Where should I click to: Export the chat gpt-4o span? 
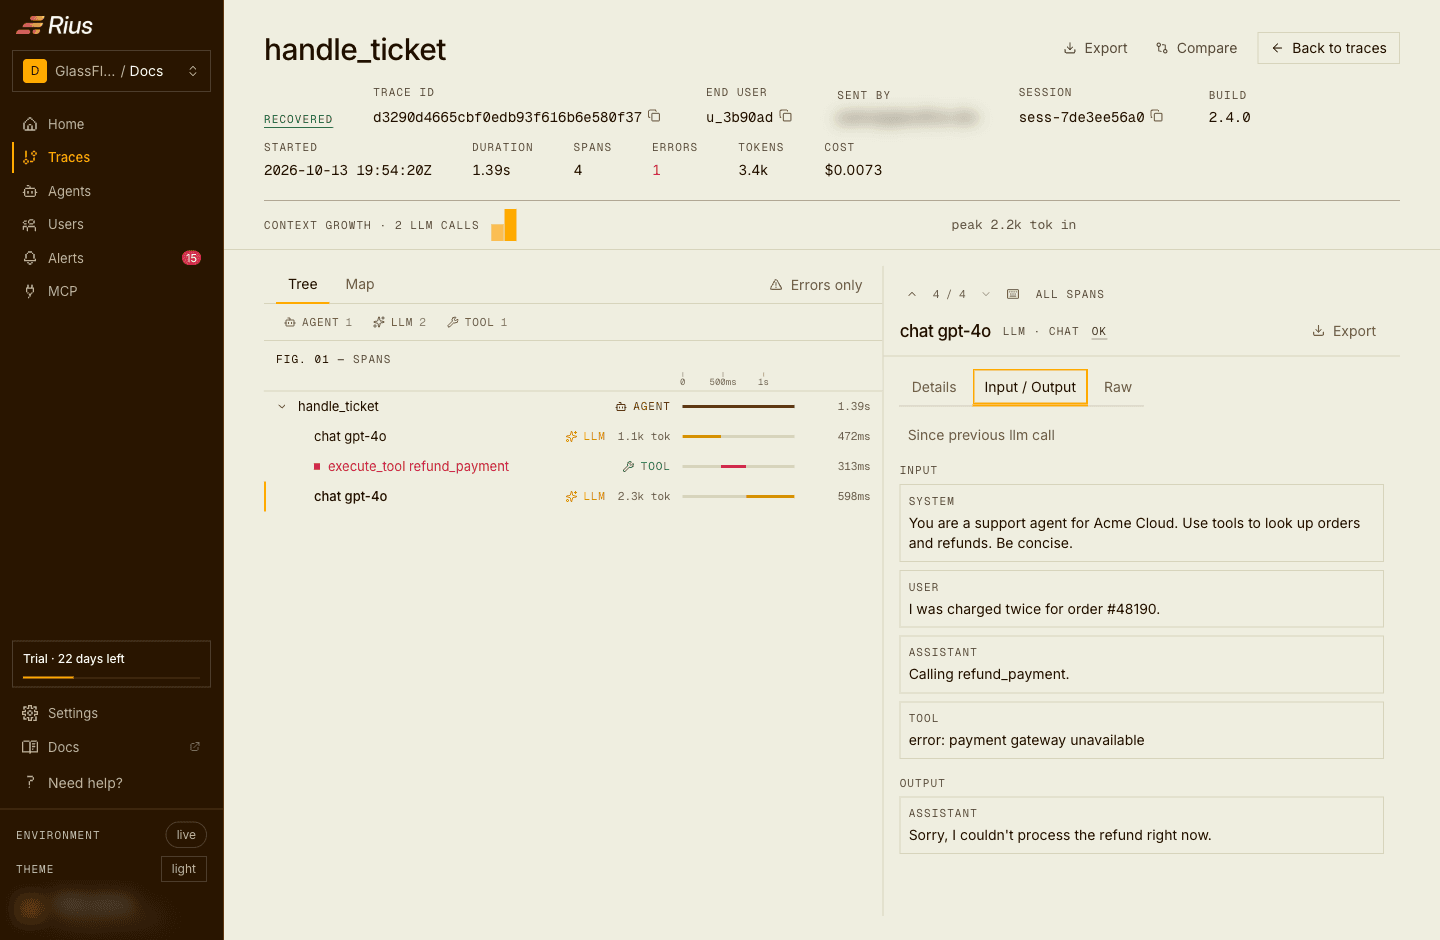(1344, 331)
